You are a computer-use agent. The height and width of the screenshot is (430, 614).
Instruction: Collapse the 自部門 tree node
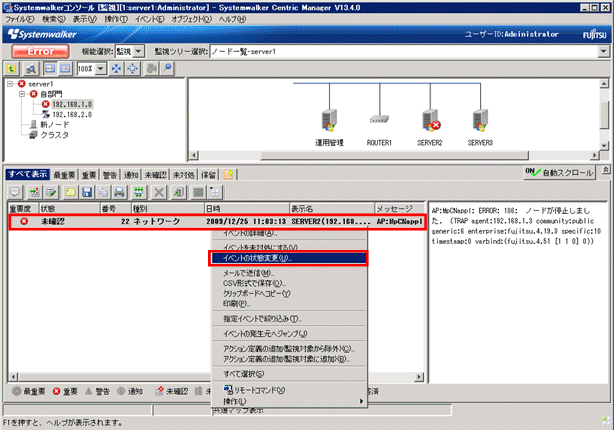click(x=22, y=94)
